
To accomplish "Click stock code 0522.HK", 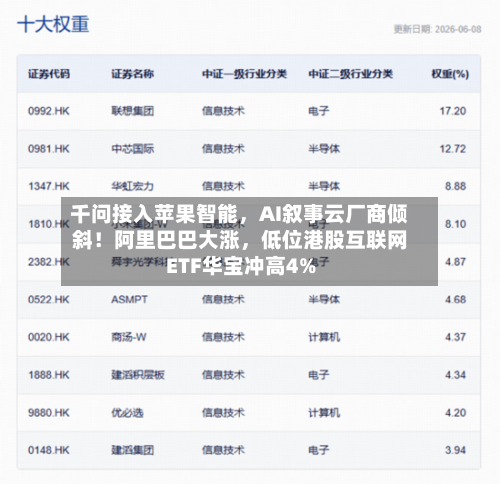I will (x=49, y=299).
